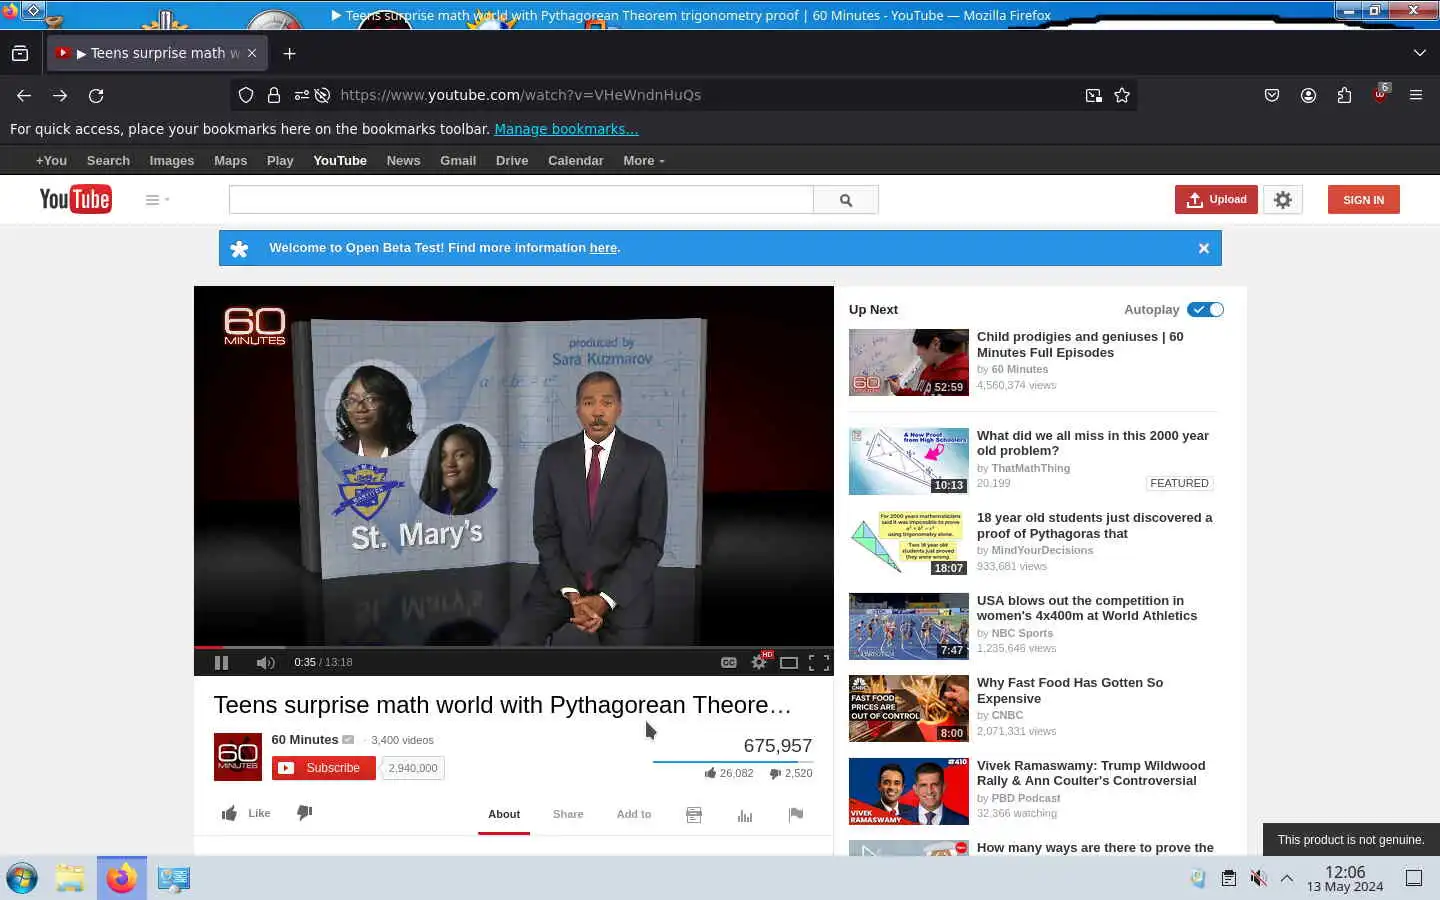Image resolution: width=1440 pixels, height=900 pixels.
Task: Open Drive from the Google bar
Action: pyautogui.click(x=512, y=160)
